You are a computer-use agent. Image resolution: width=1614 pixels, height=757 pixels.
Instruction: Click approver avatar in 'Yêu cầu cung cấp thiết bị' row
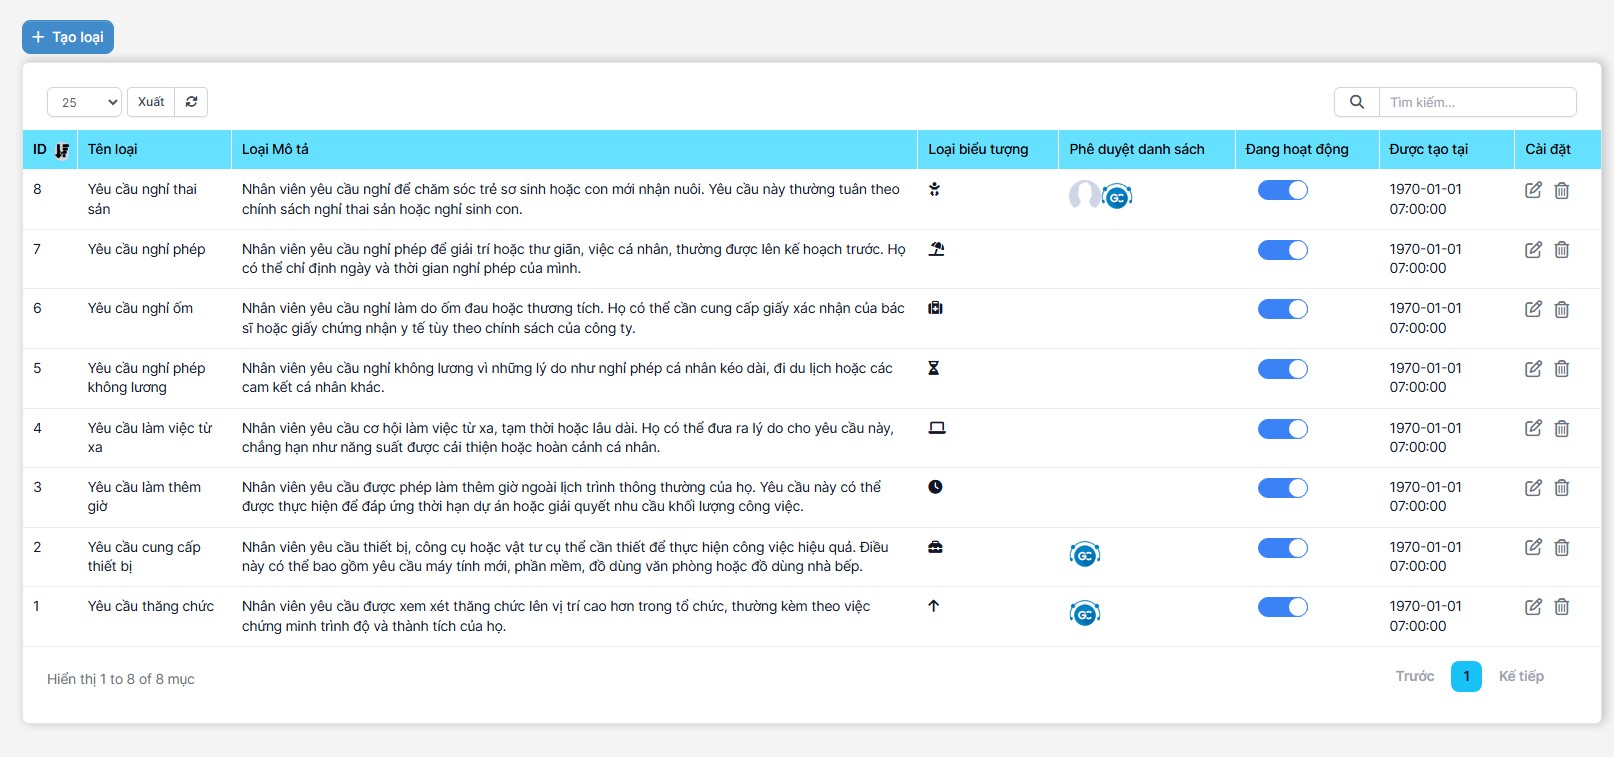[x=1085, y=554]
